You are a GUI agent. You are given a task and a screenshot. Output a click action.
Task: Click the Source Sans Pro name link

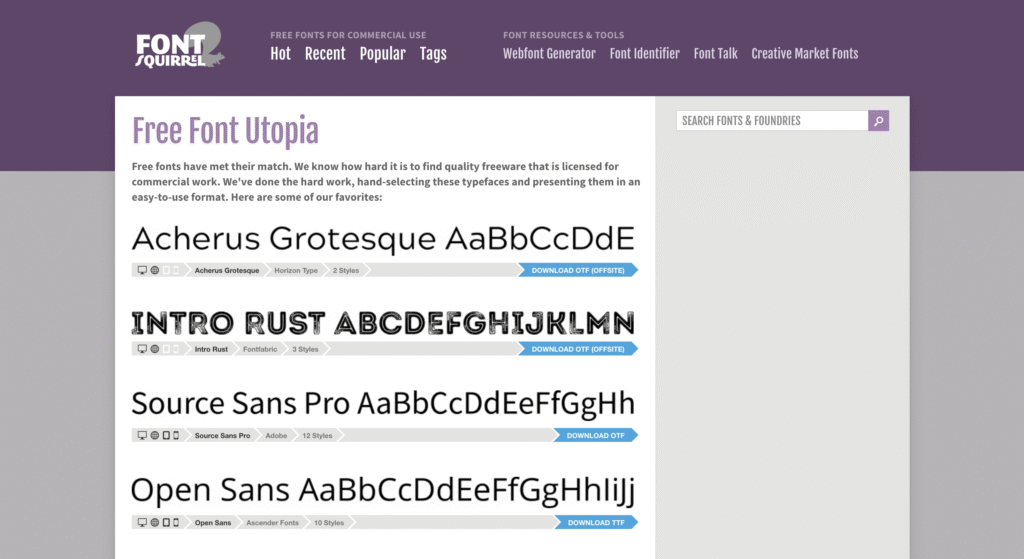point(222,436)
